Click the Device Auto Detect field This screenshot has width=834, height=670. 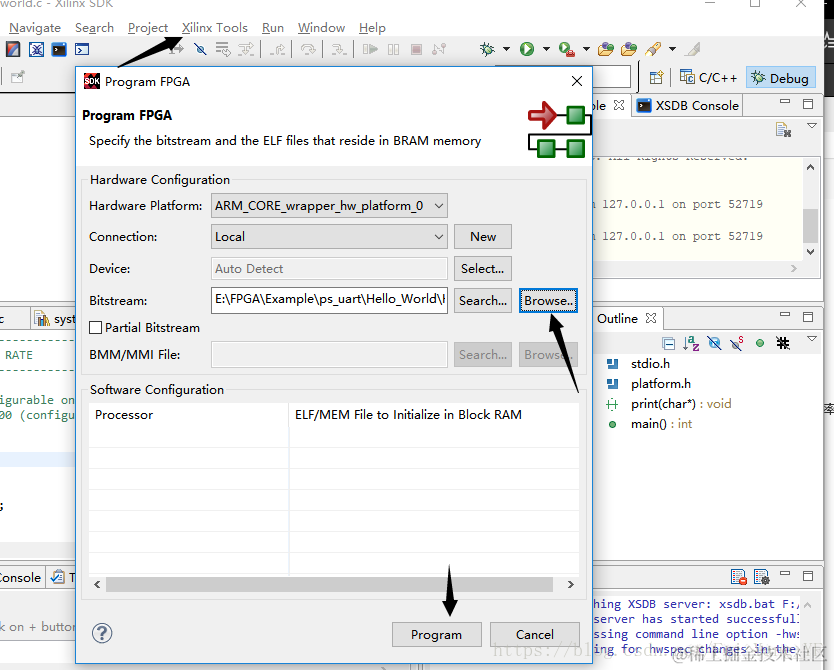(x=329, y=269)
